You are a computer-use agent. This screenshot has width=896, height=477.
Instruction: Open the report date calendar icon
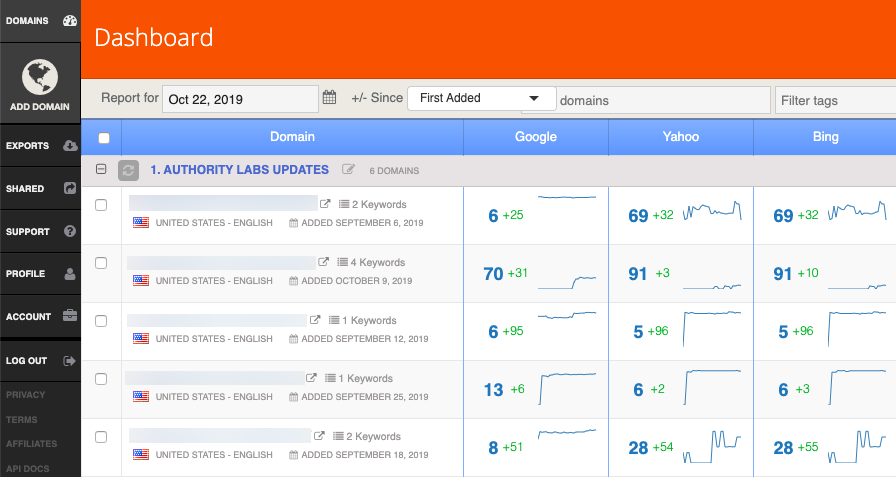click(329, 97)
